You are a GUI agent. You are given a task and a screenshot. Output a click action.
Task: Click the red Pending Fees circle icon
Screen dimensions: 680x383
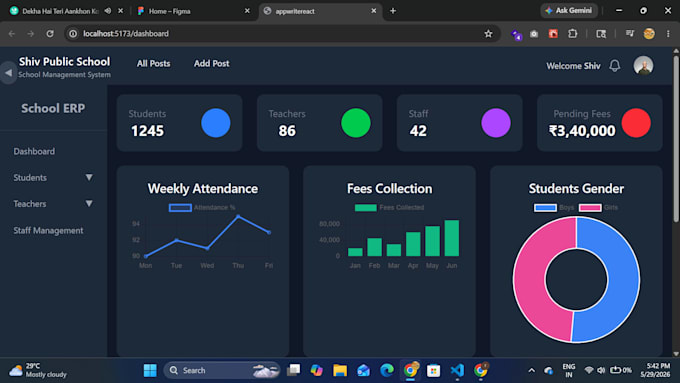coord(636,123)
